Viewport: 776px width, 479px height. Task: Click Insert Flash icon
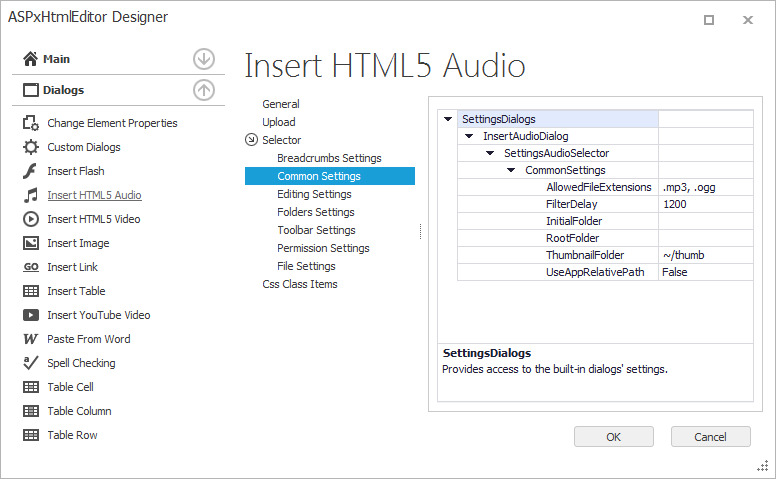(x=30, y=171)
